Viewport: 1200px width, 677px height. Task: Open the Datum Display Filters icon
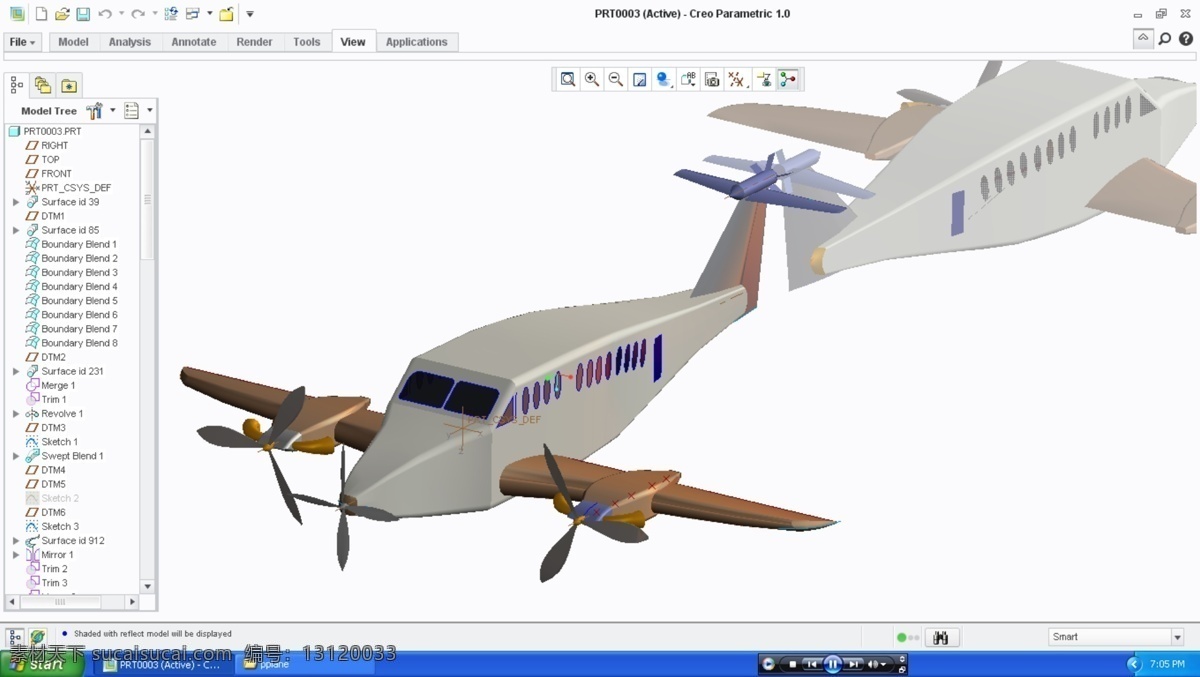click(x=737, y=79)
